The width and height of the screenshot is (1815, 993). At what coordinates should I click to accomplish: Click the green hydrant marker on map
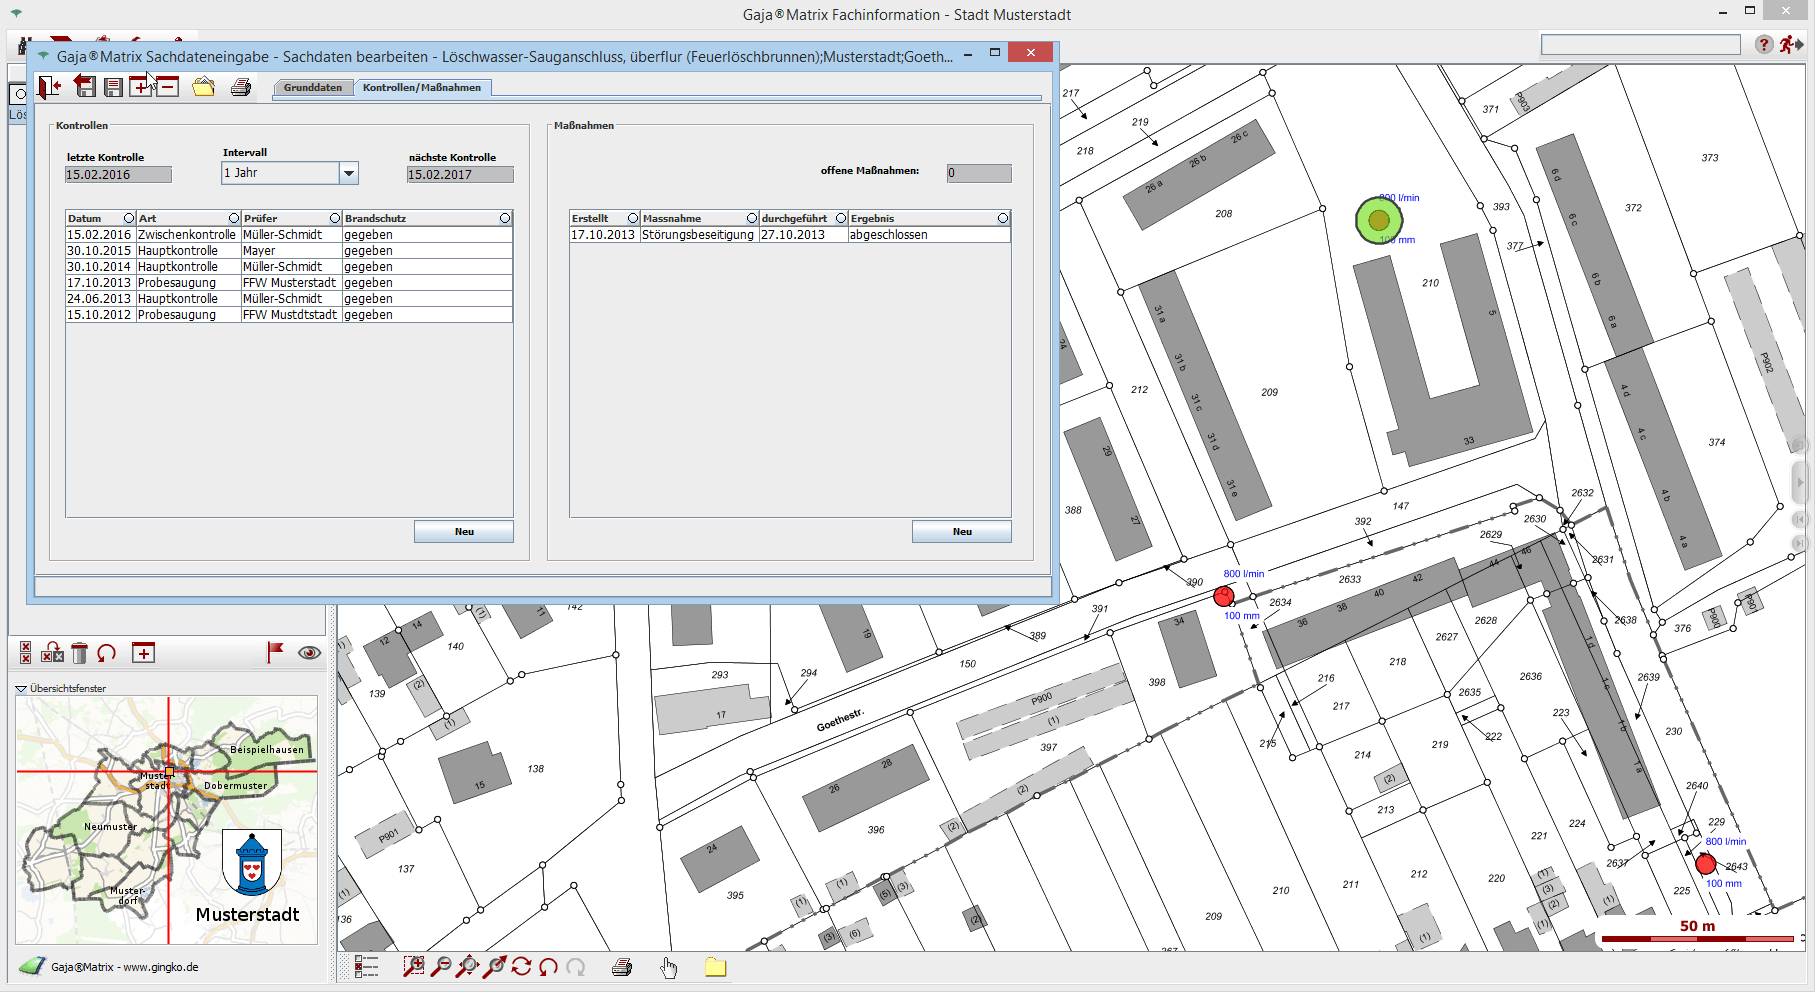tap(1379, 220)
